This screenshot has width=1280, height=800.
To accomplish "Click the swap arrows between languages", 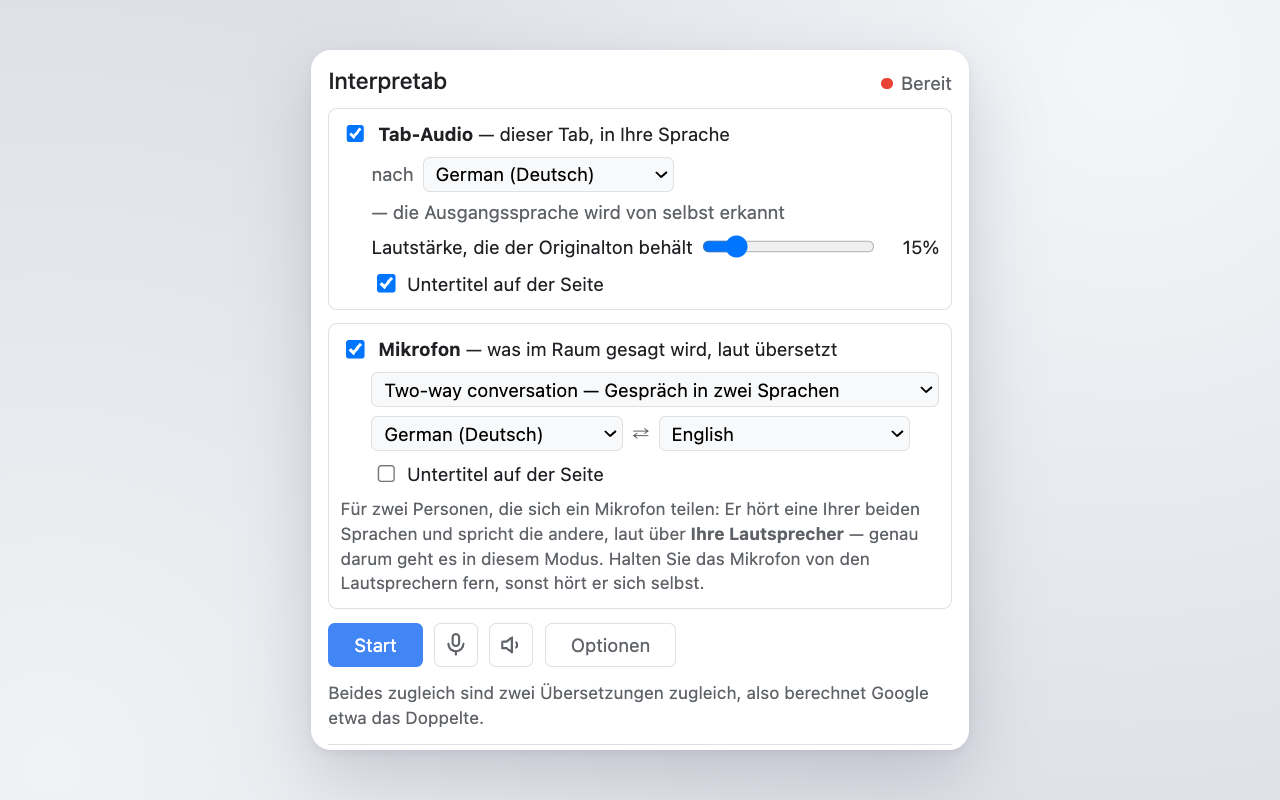I will (x=641, y=433).
